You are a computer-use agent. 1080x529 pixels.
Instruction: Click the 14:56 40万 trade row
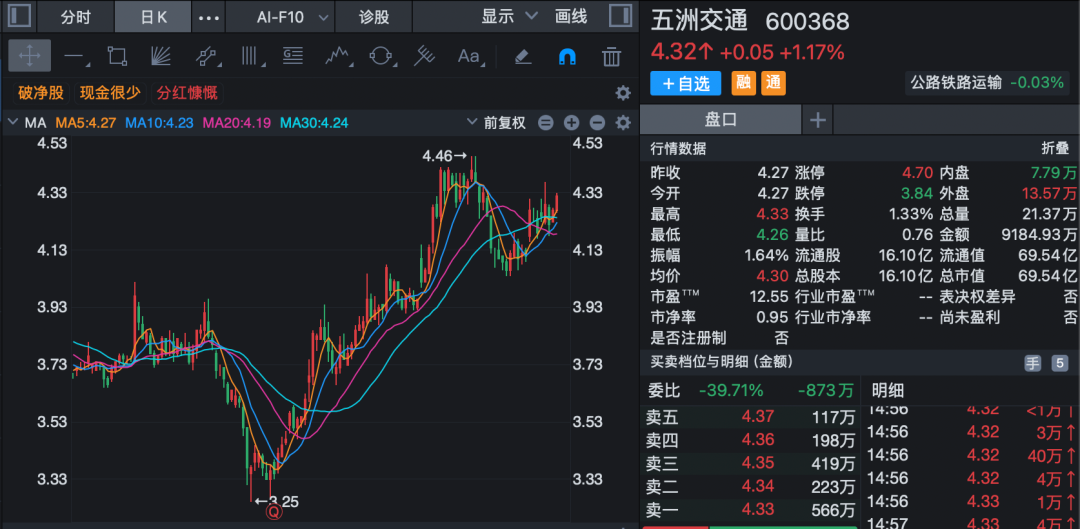point(970,455)
